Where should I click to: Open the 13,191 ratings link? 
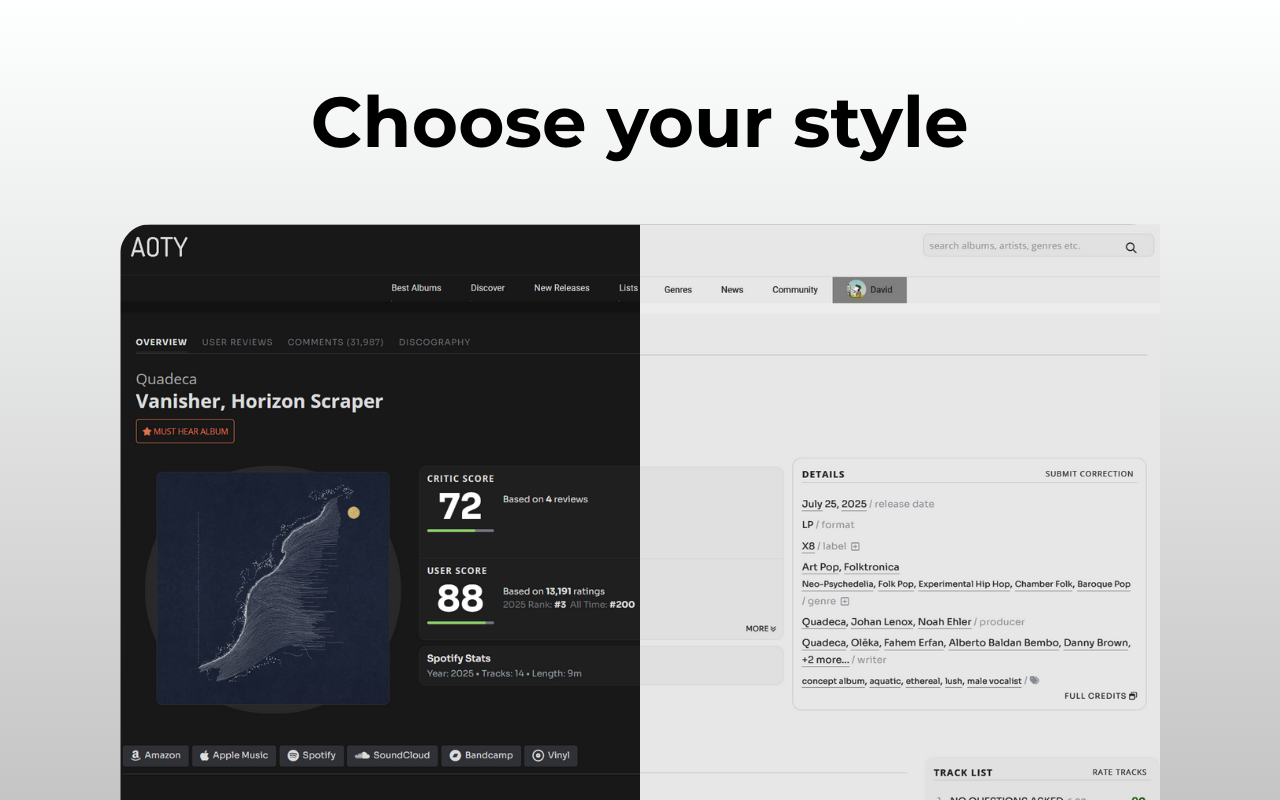(x=576, y=591)
